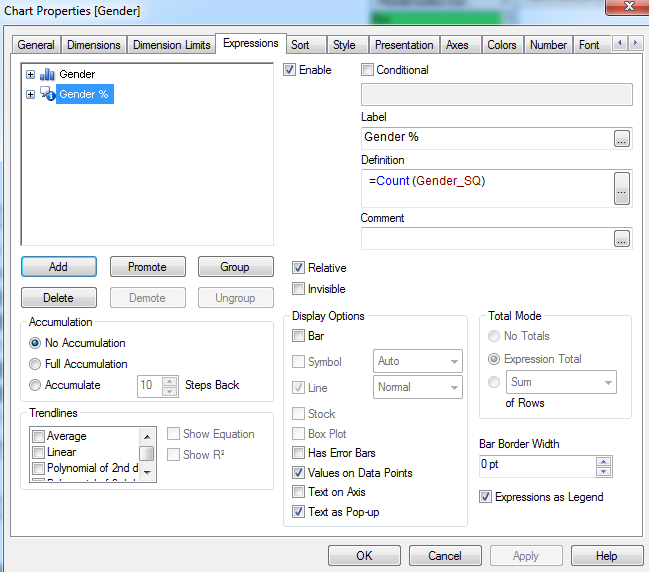649x572 pixels.
Task: Click the Gender % expression icon
Action: [x=48, y=94]
